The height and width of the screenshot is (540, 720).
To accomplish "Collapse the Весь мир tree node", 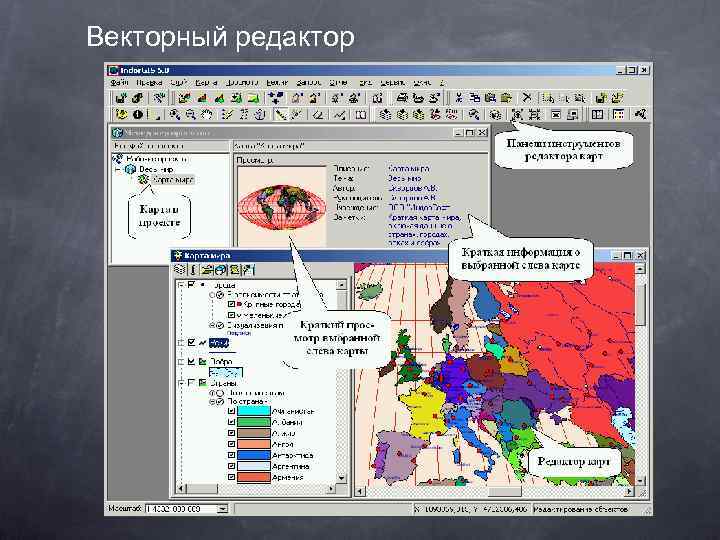I will tap(118, 169).
